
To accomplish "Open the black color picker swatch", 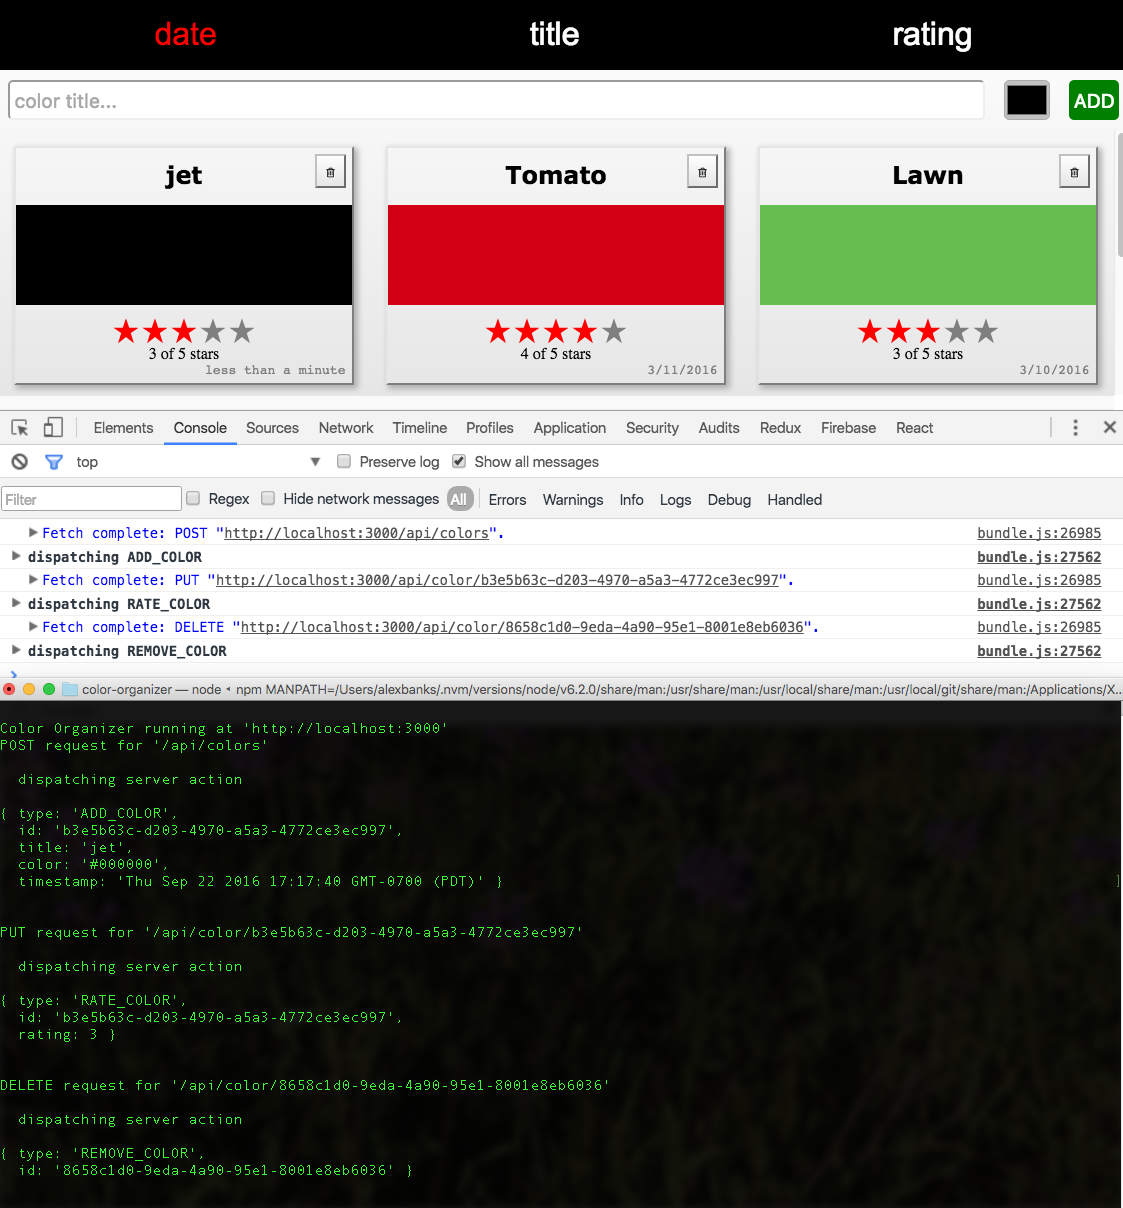I will coord(1026,100).
